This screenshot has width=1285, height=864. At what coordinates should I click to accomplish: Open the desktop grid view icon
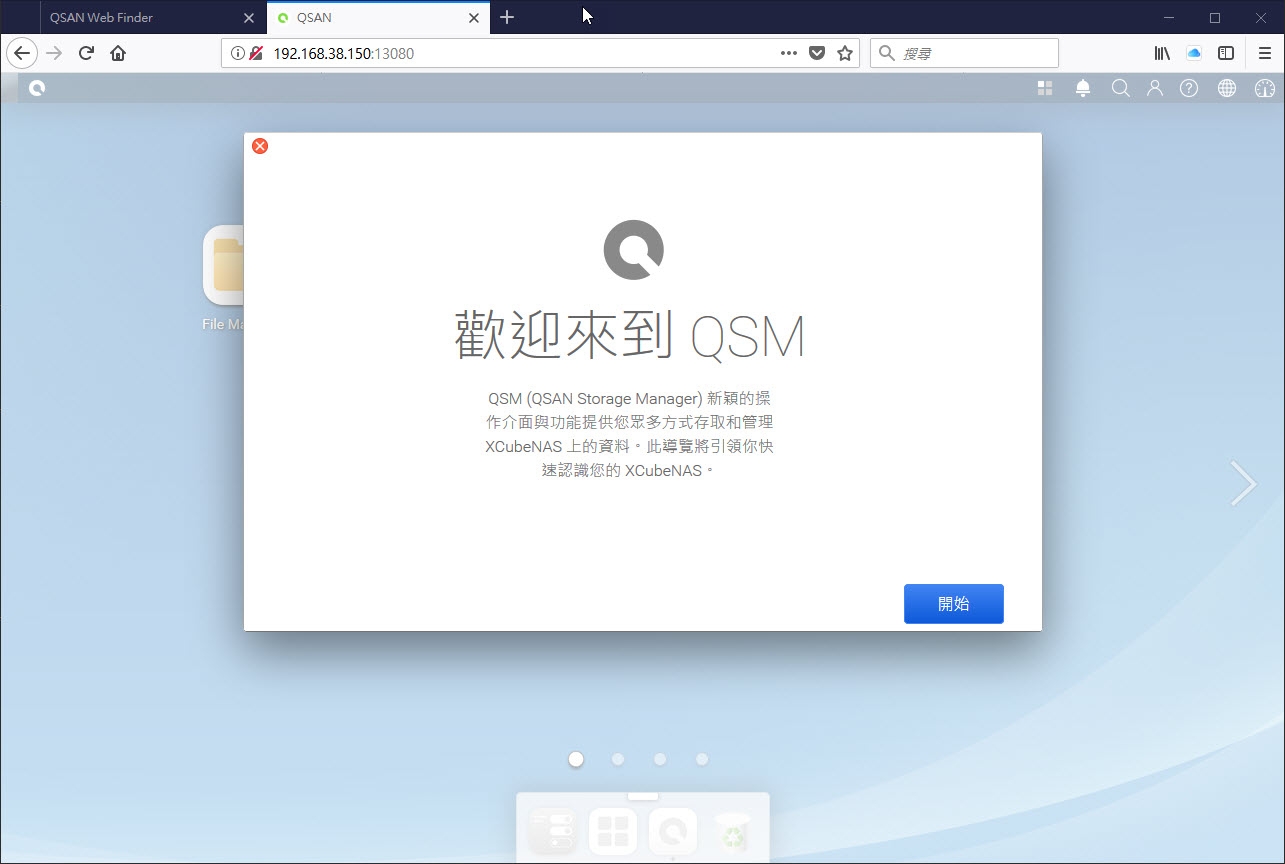[x=1045, y=88]
